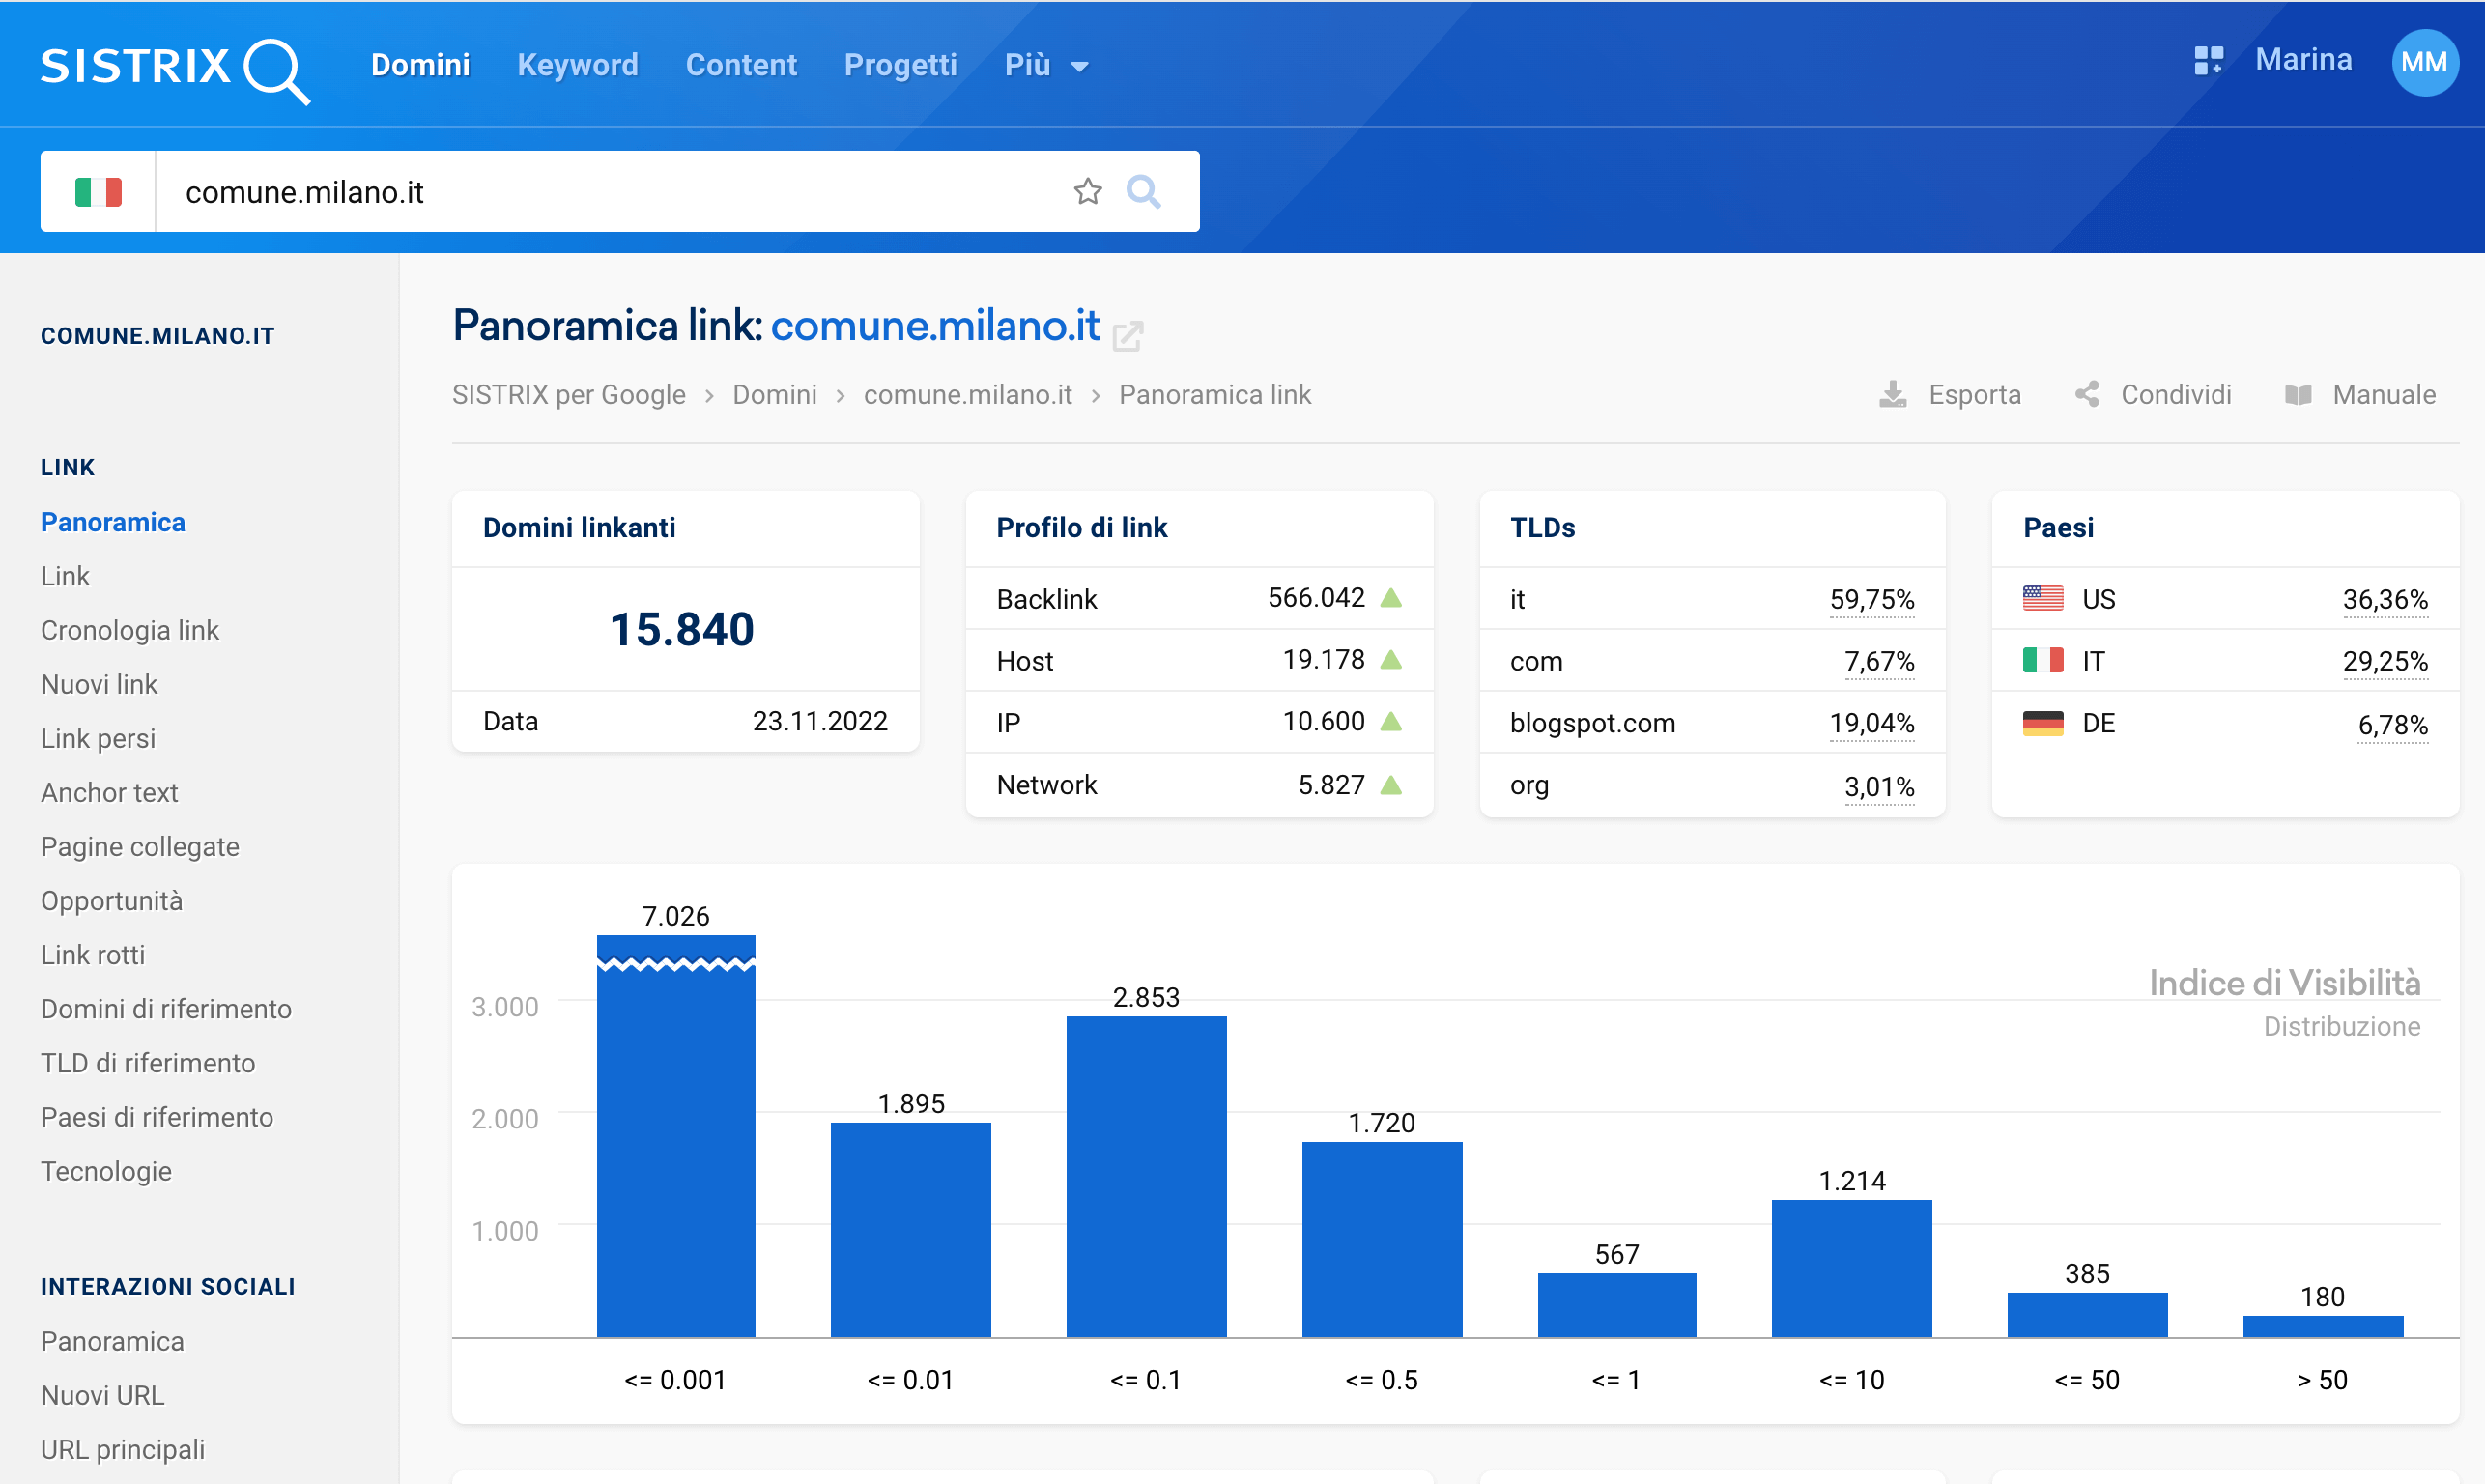The image size is (2485, 1484).
Task: Expand the Più dropdown menu
Action: pos(1046,65)
